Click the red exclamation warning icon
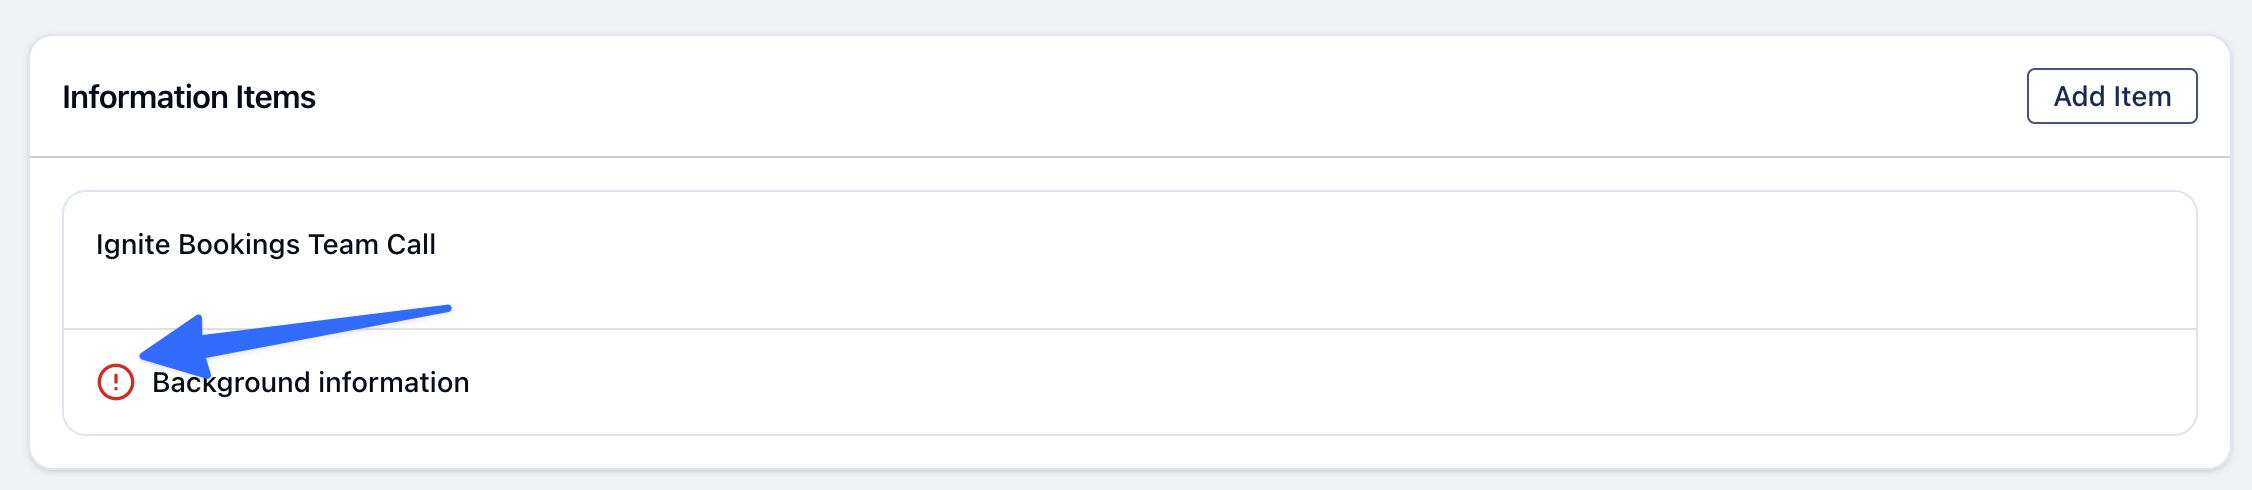The height and width of the screenshot is (490, 2252). coord(116,382)
